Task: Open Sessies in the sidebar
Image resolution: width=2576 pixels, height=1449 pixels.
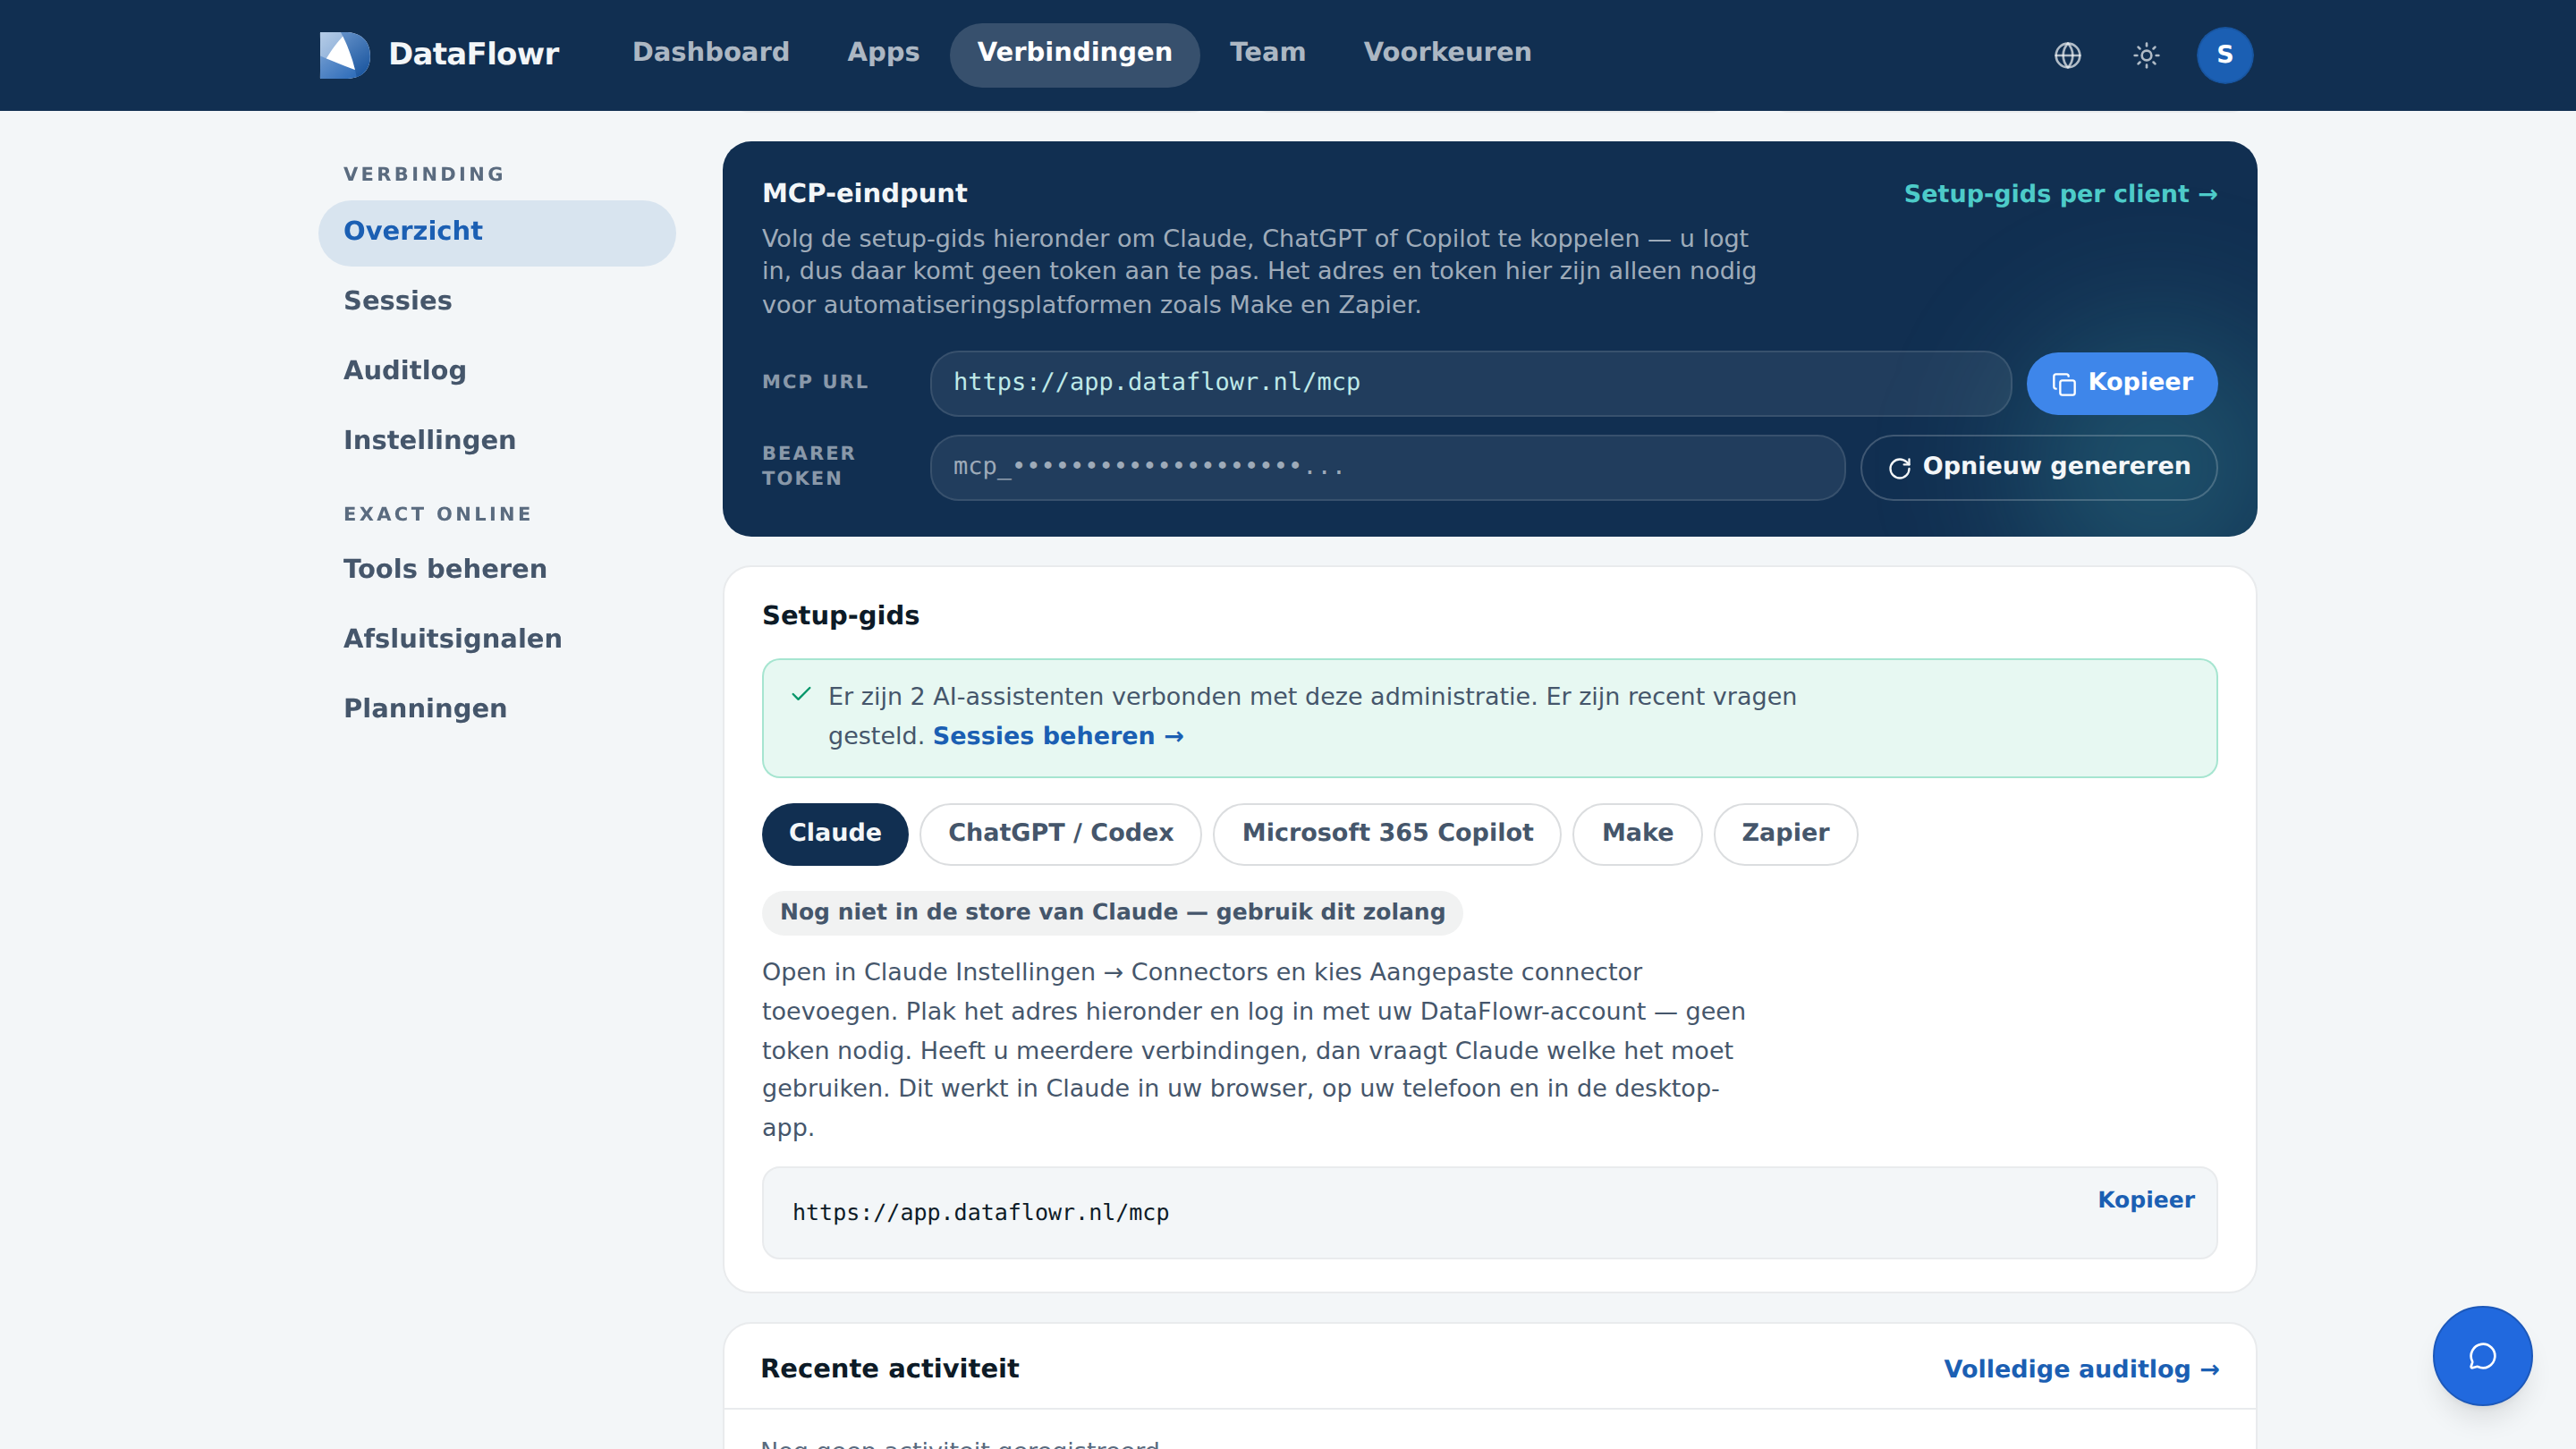Action: click(497, 301)
